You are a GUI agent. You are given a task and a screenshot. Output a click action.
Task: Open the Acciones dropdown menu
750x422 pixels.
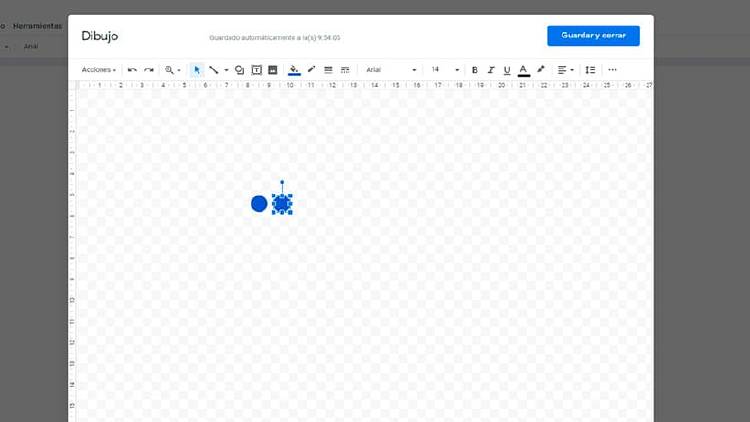click(x=98, y=70)
